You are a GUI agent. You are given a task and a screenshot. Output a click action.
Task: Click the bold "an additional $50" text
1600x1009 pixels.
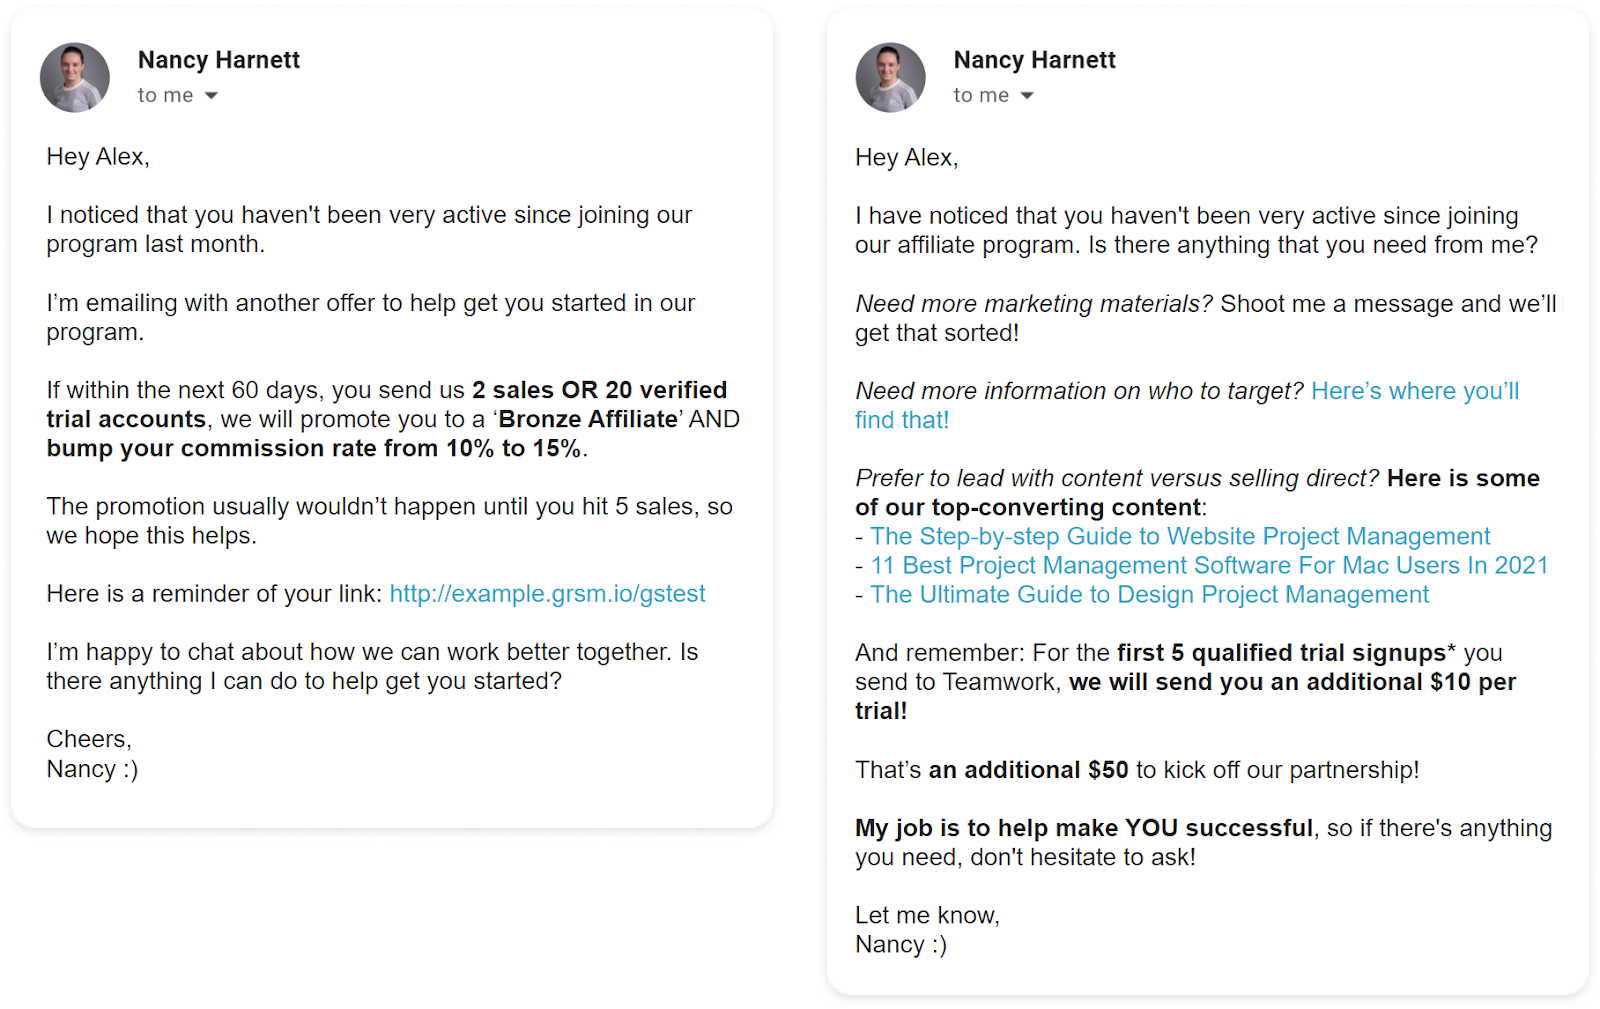pos(1027,770)
